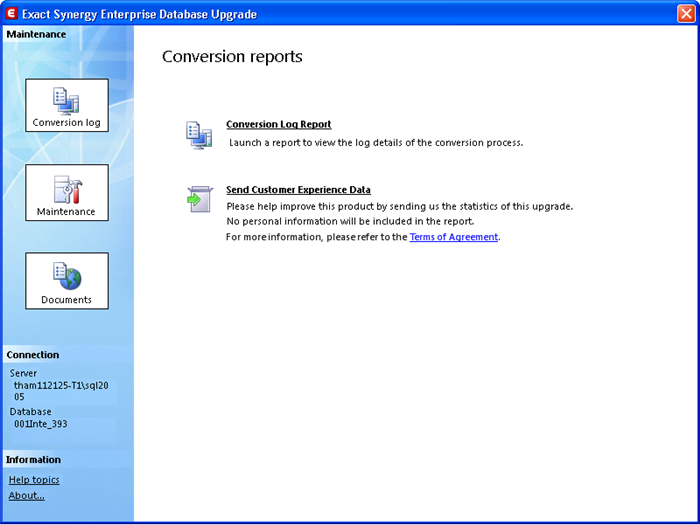The image size is (700, 525).
Task: Open the Terms of Agreement link
Action: tap(454, 237)
